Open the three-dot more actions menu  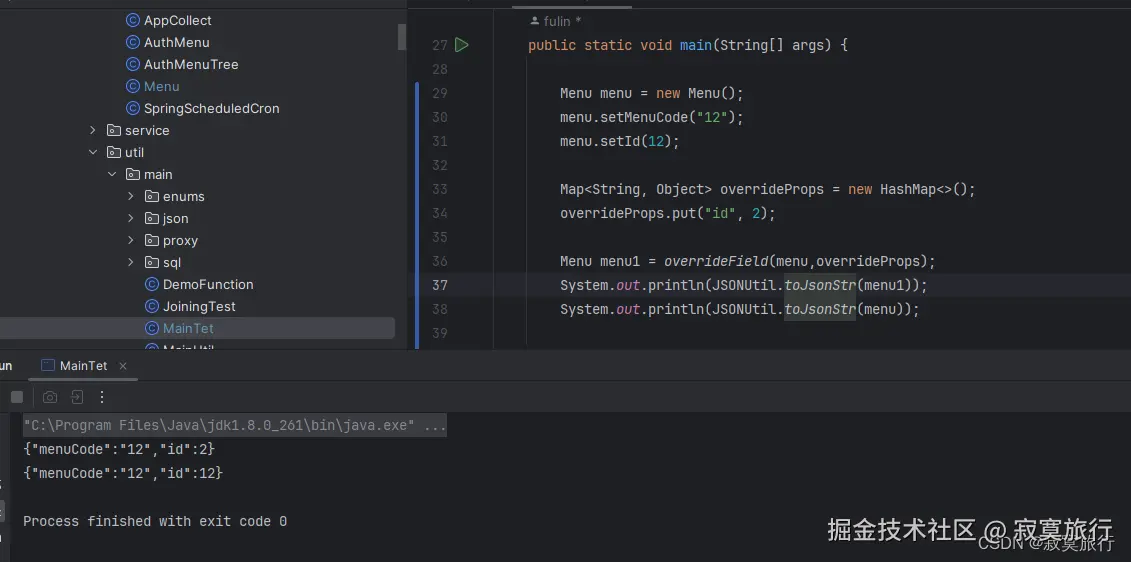coord(101,397)
